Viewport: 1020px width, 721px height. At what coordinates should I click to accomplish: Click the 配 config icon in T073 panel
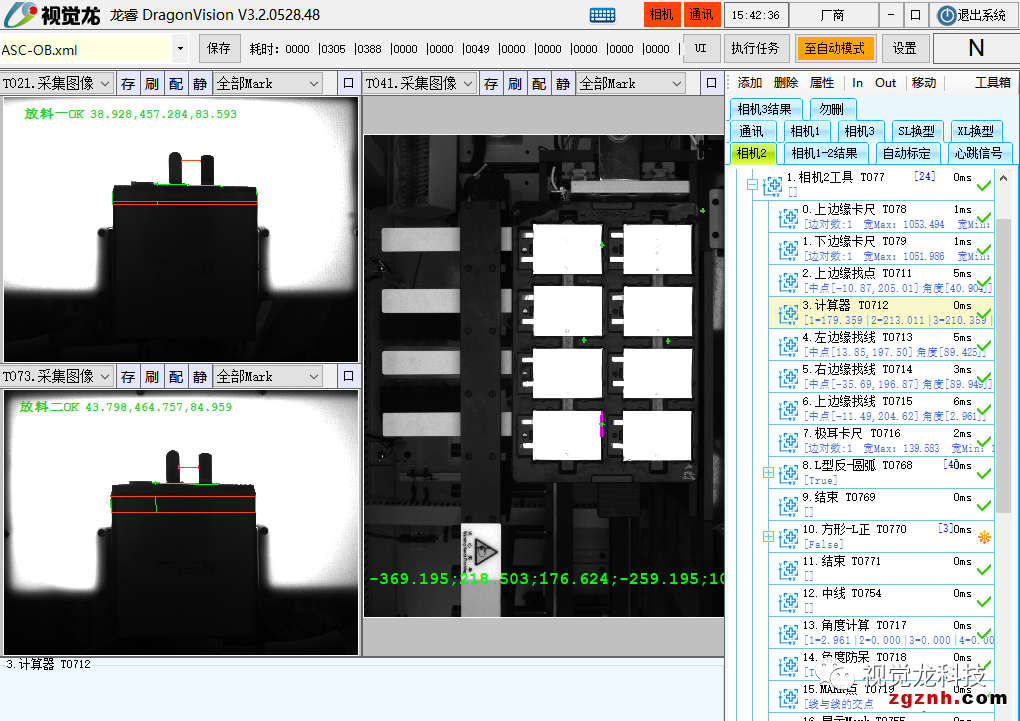(x=176, y=377)
